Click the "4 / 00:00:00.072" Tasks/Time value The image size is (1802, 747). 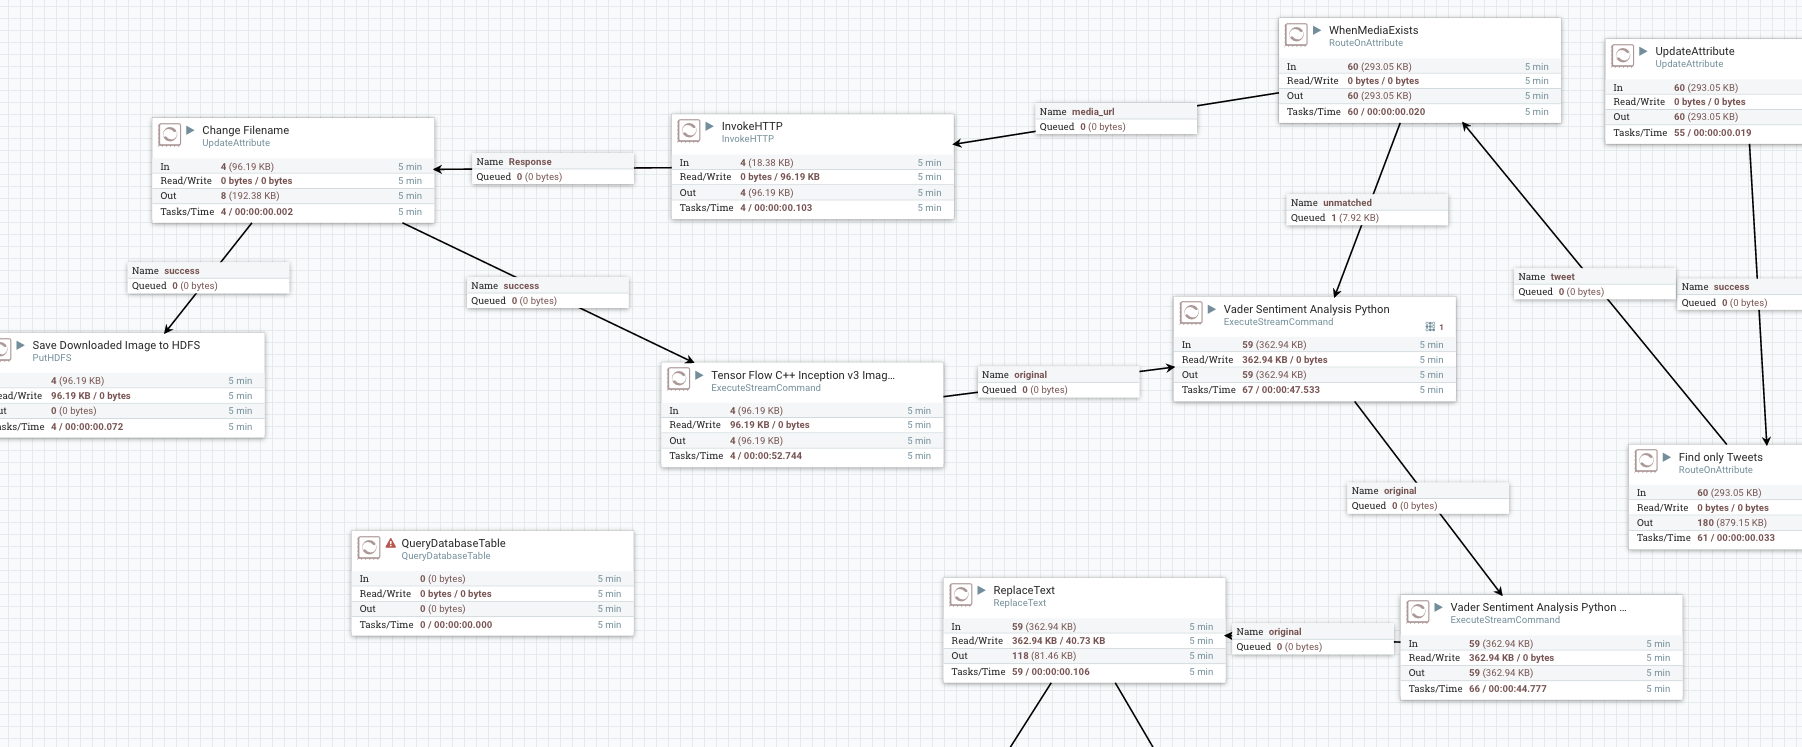tap(87, 427)
